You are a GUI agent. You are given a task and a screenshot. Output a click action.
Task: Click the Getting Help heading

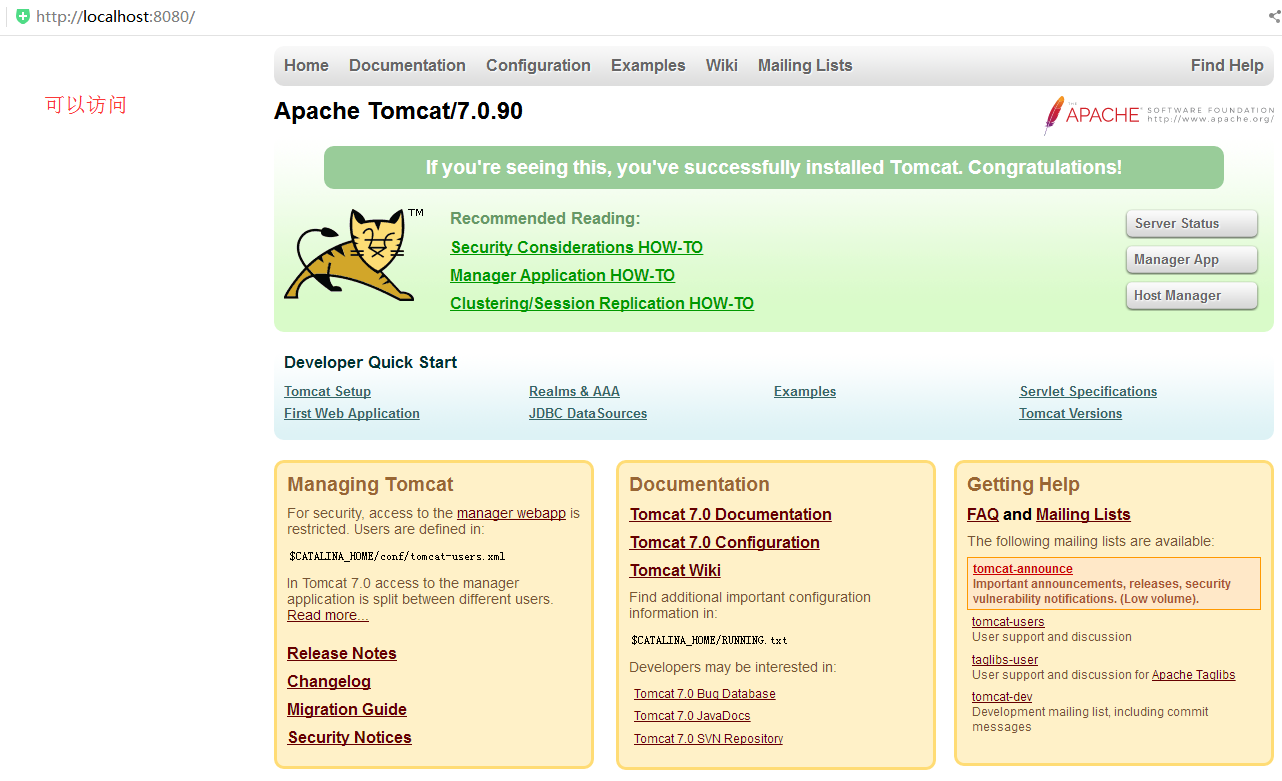1023,485
